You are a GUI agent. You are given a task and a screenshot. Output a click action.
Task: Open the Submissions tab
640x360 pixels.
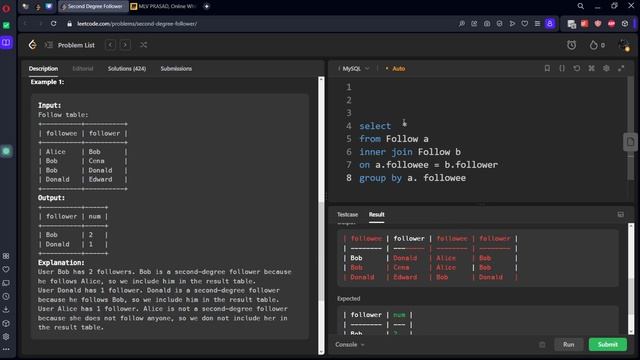[176, 69]
